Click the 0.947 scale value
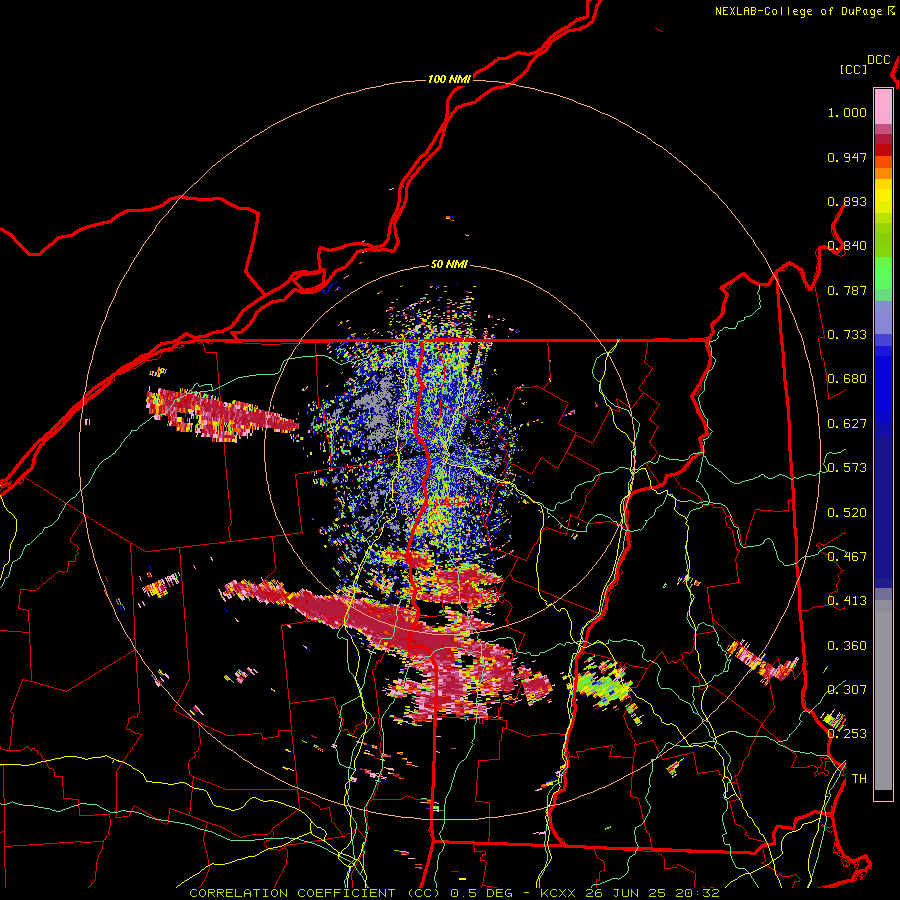The image size is (900, 900). tap(847, 157)
